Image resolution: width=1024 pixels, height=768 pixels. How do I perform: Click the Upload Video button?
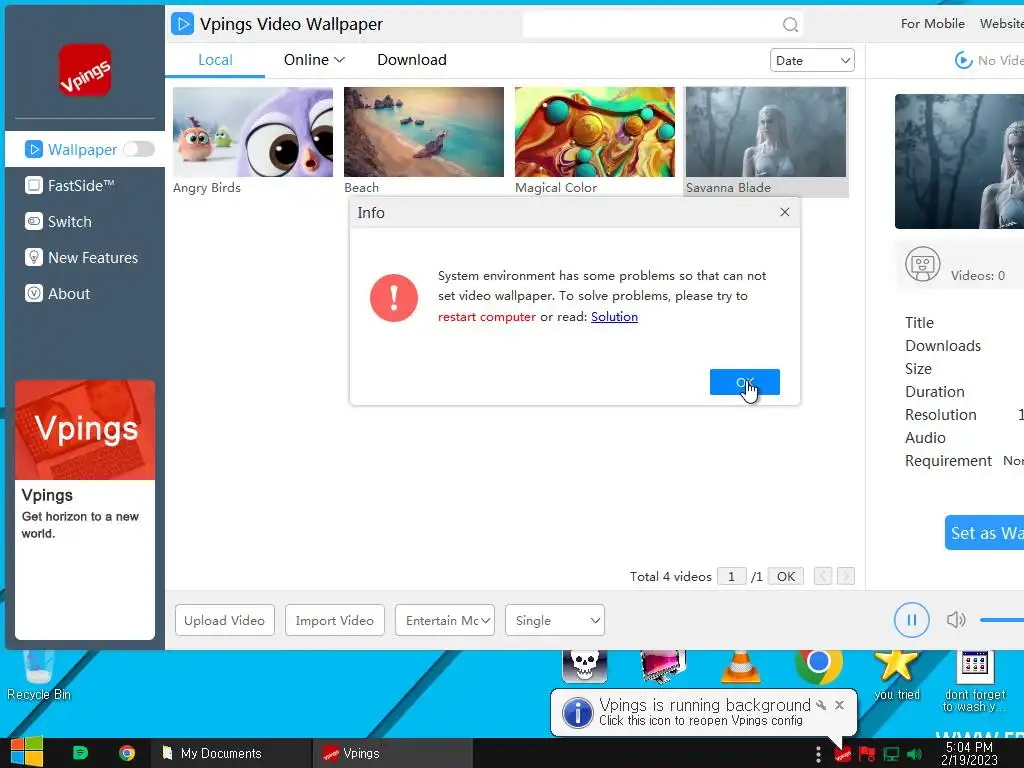225,620
